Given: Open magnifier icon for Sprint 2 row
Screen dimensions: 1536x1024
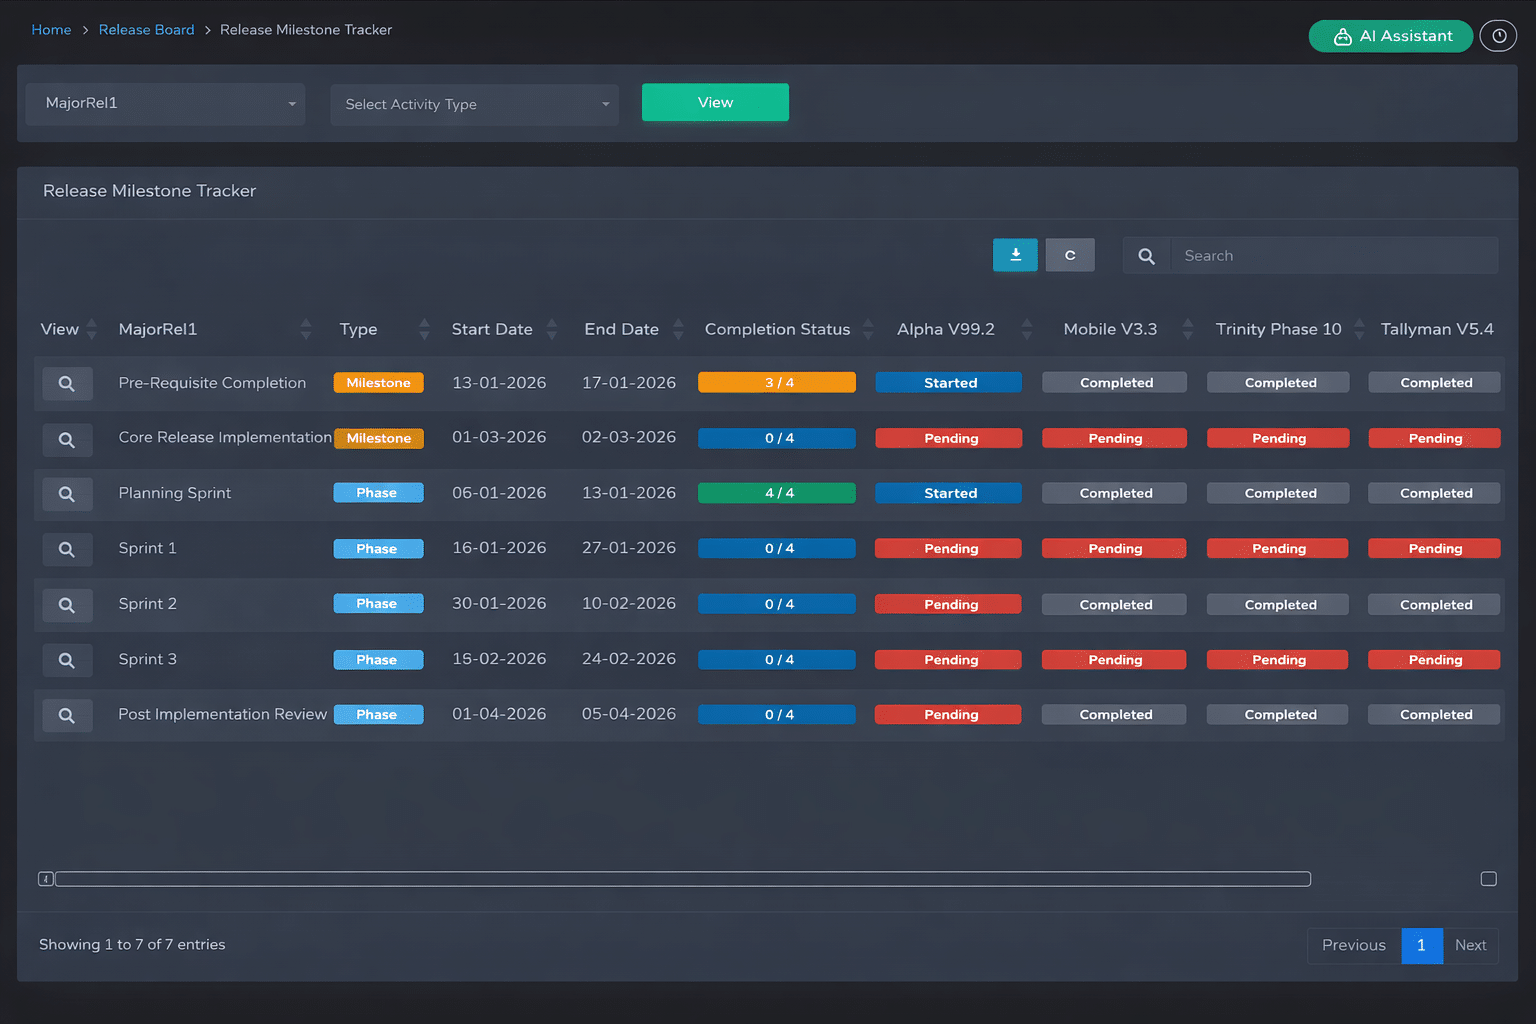Looking at the screenshot, I should click(x=67, y=605).
